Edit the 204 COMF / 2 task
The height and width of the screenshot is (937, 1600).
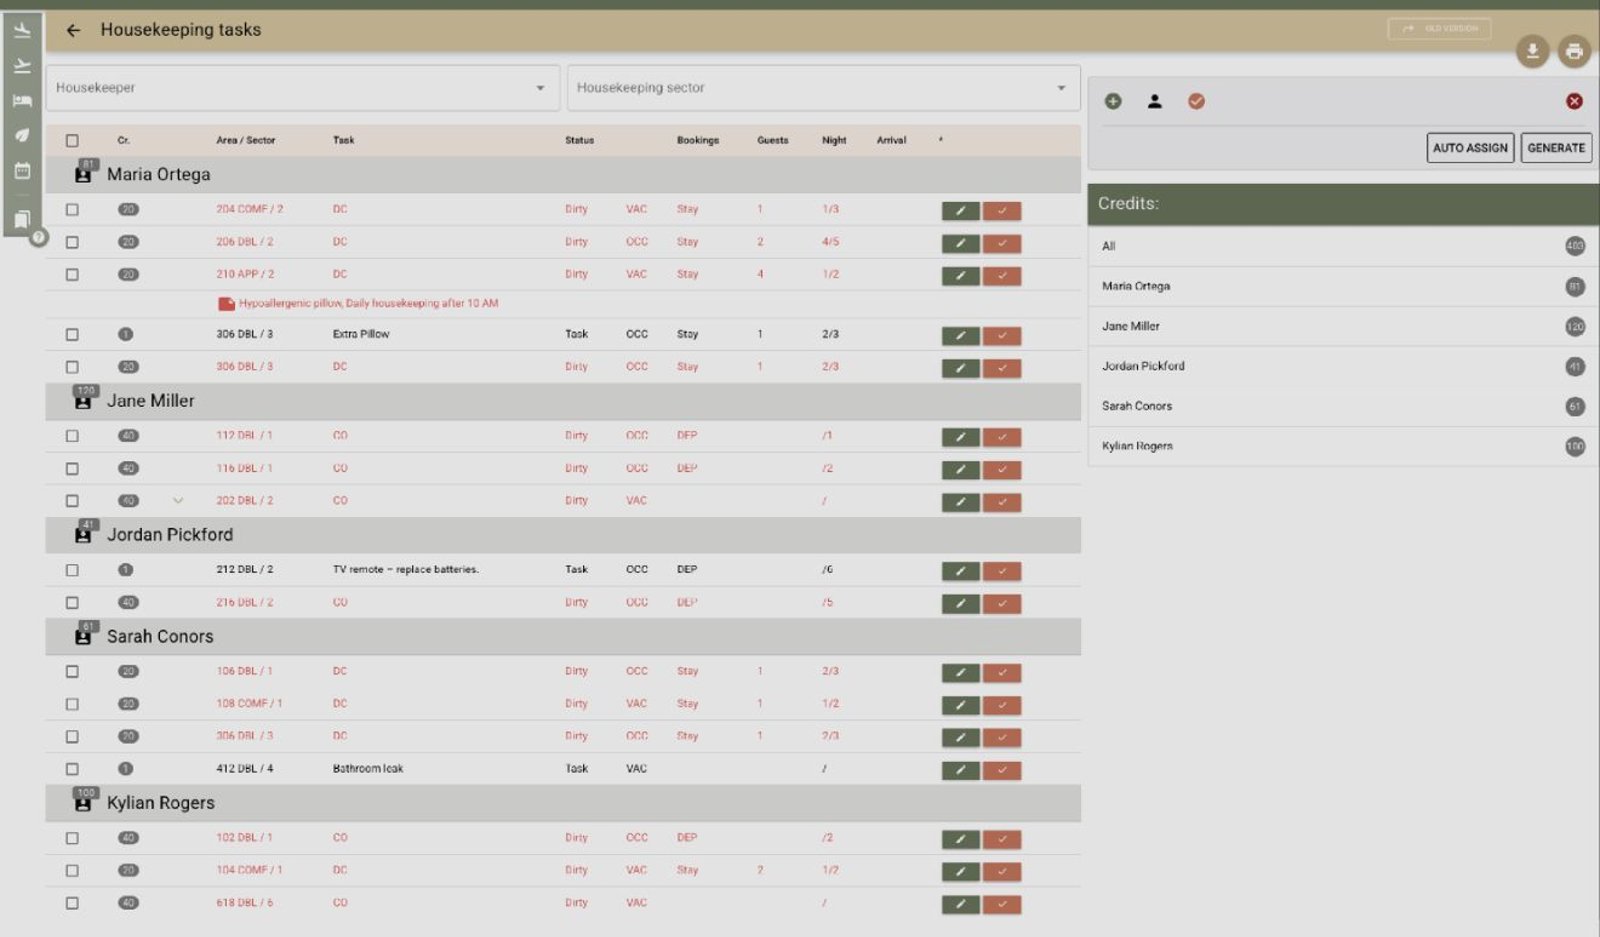click(960, 210)
